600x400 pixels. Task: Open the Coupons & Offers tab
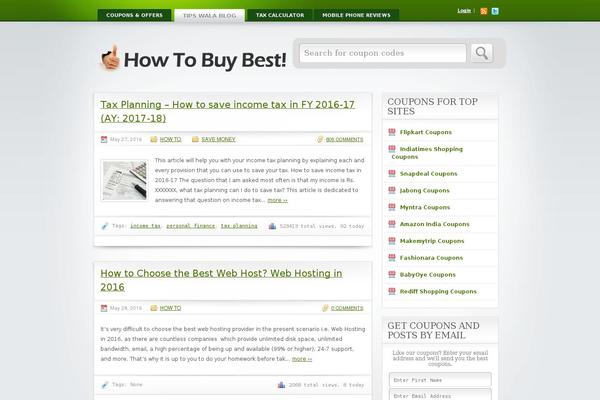[x=134, y=15]
